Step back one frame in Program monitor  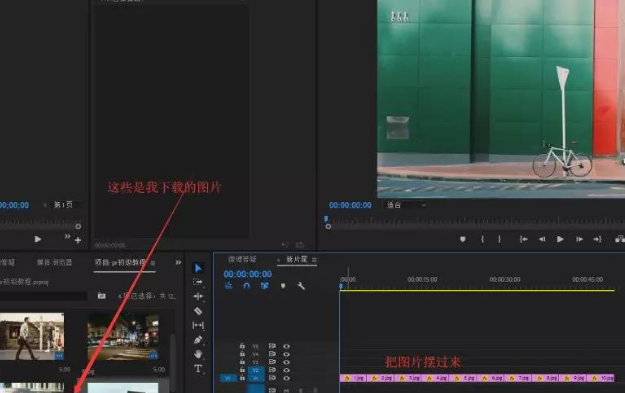tap(542, 239)
